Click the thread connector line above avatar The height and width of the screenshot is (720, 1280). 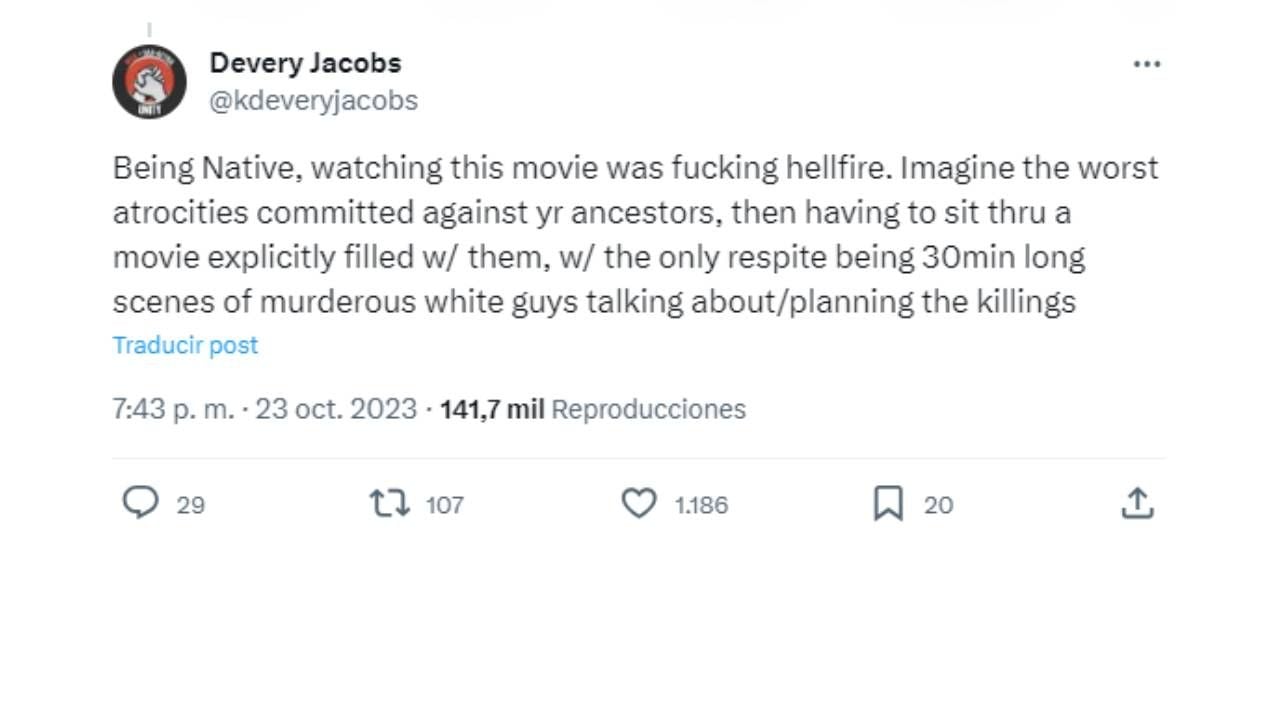[x=150, y=30]
